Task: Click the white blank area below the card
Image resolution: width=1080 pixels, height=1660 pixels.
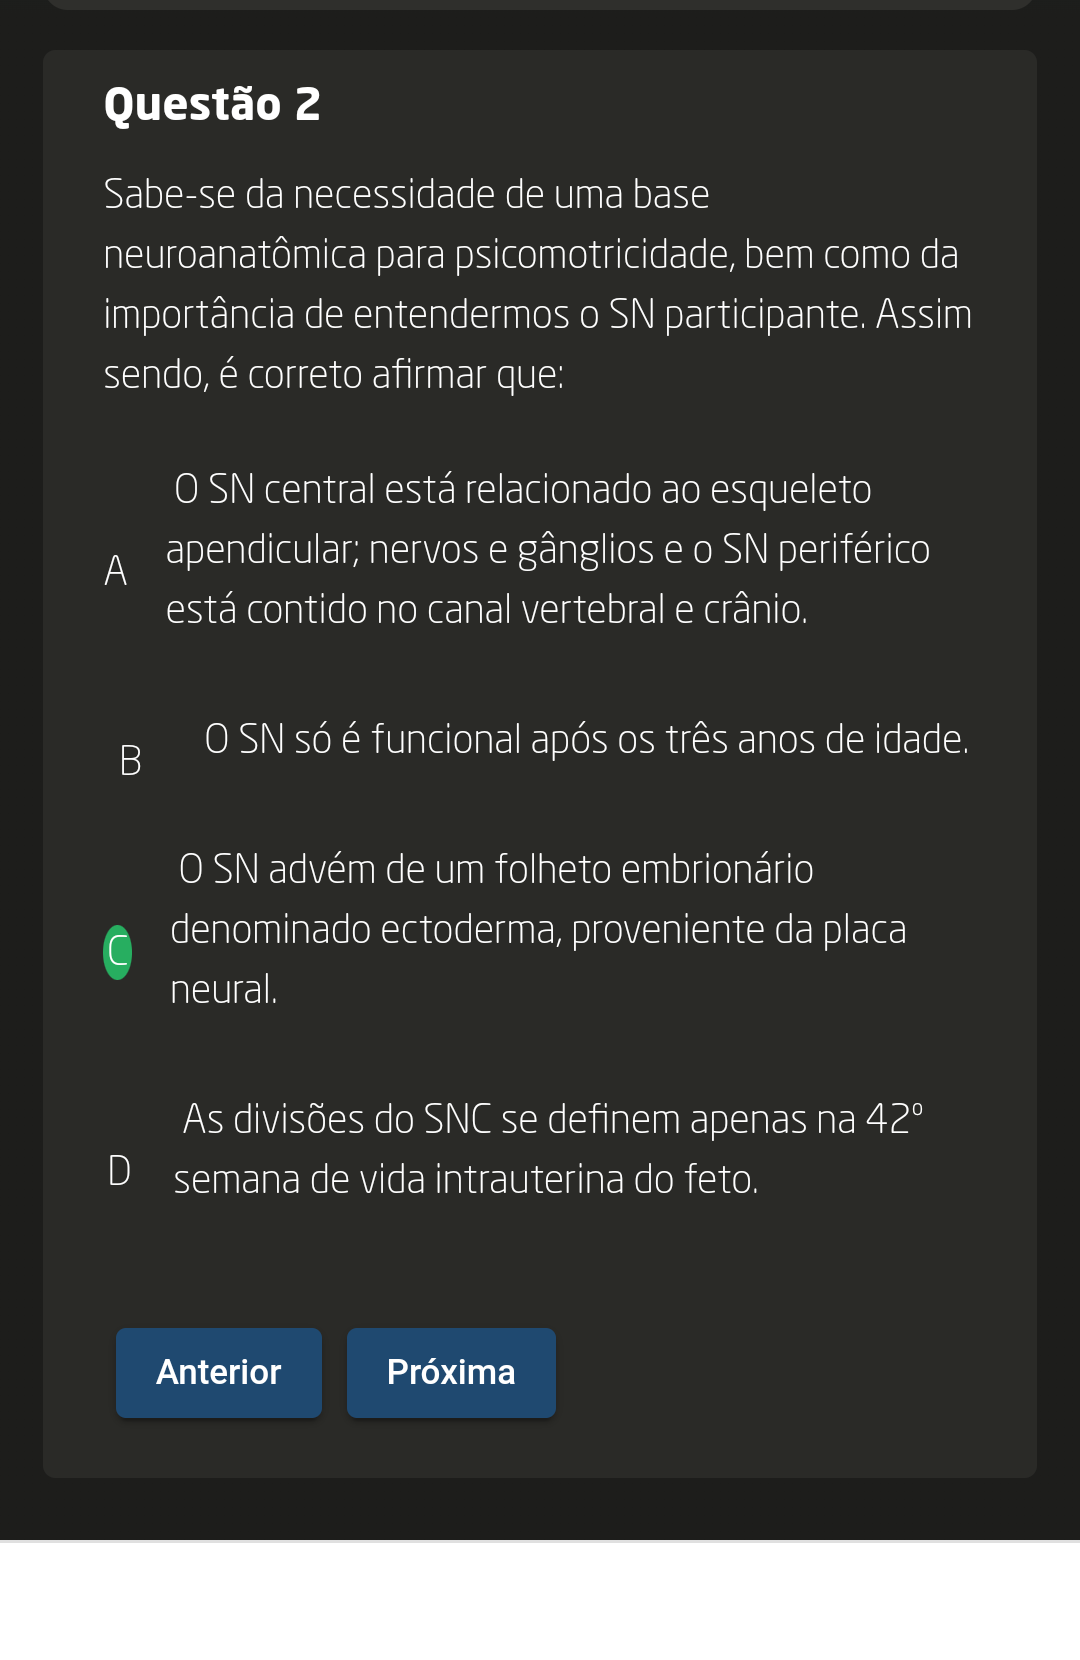Action: 540,1600
